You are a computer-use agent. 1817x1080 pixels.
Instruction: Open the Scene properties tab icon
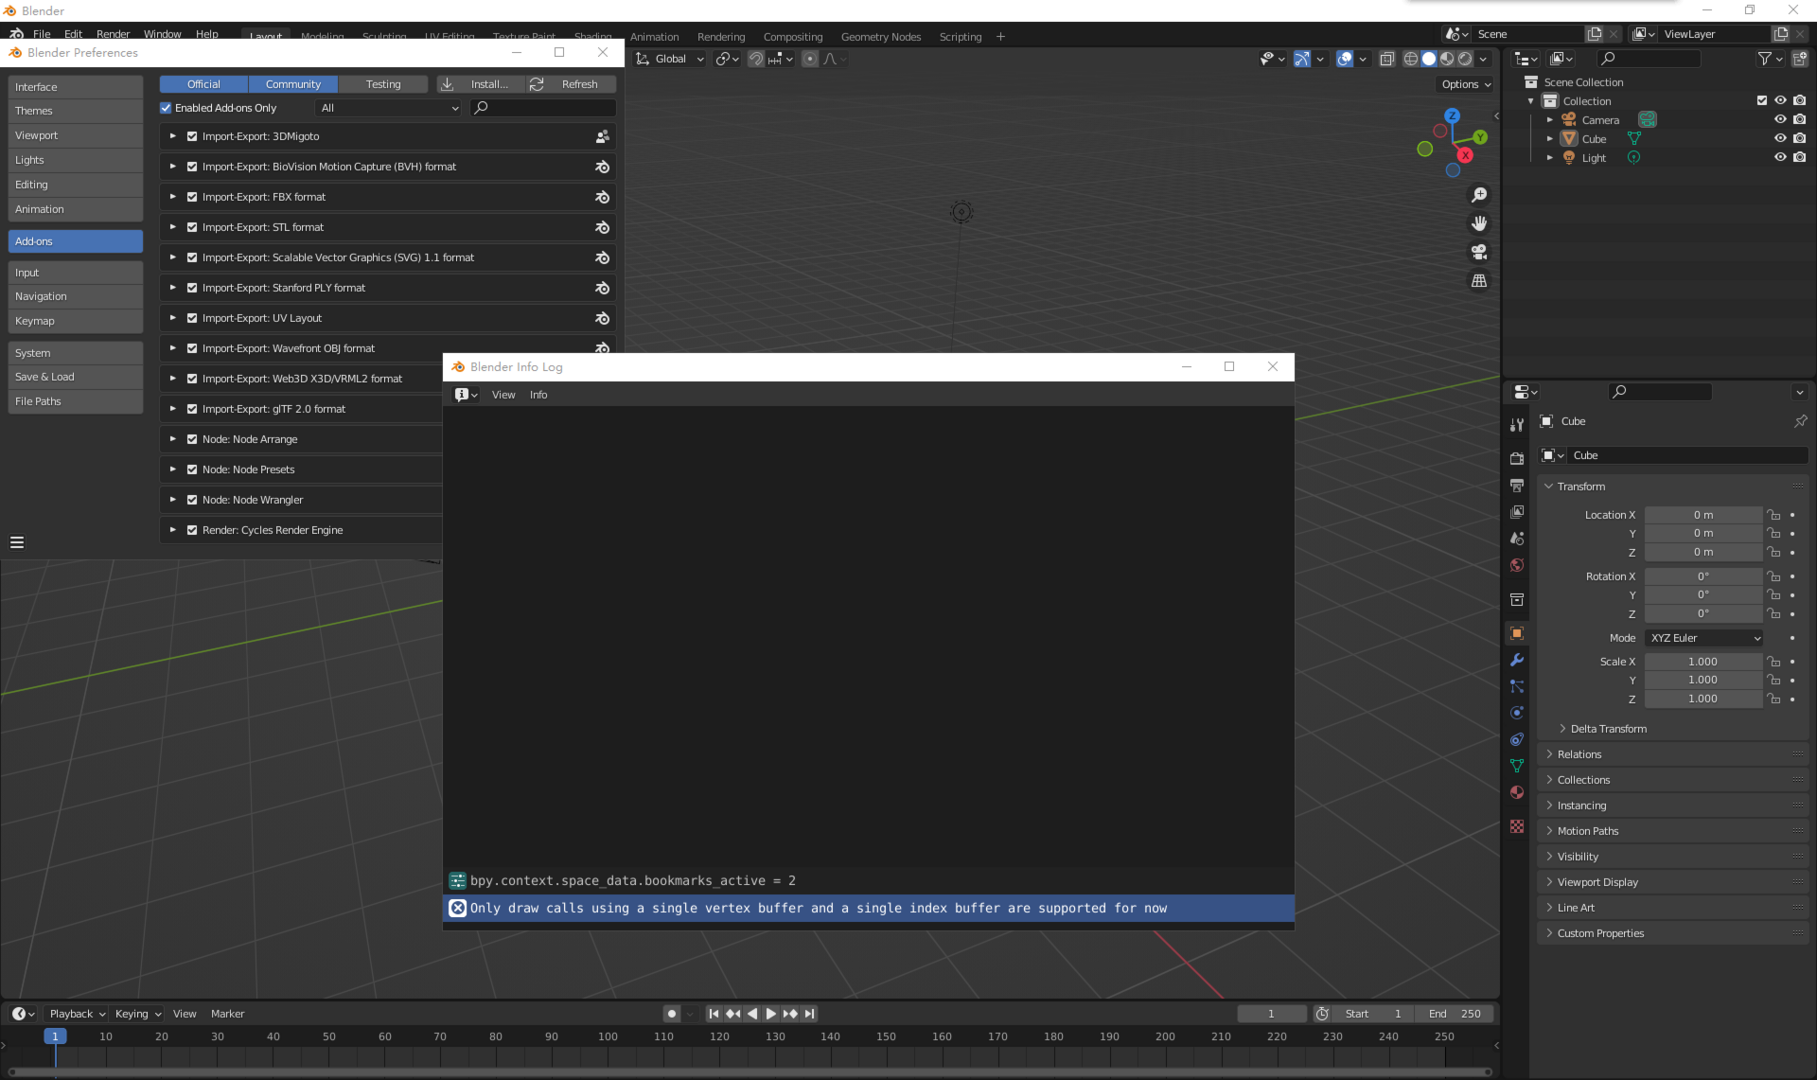pos(1517,538)
